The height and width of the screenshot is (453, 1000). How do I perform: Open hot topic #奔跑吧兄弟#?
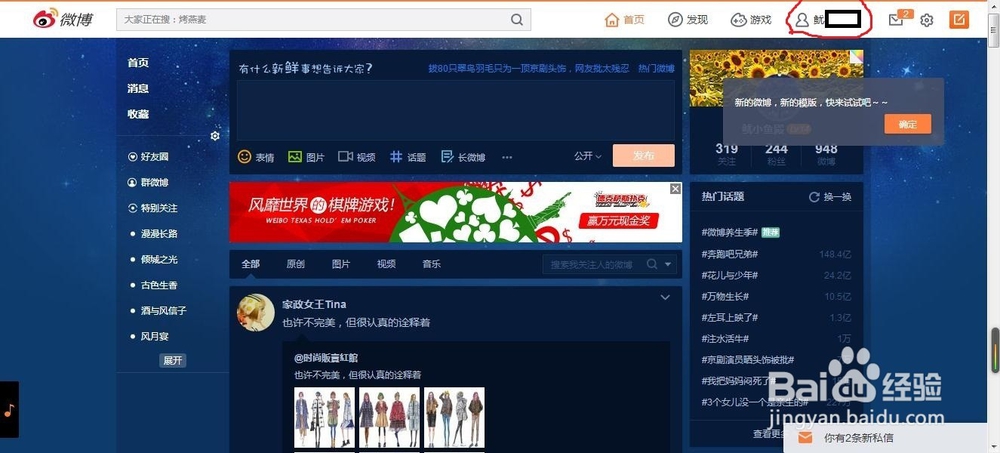(730, 254)
